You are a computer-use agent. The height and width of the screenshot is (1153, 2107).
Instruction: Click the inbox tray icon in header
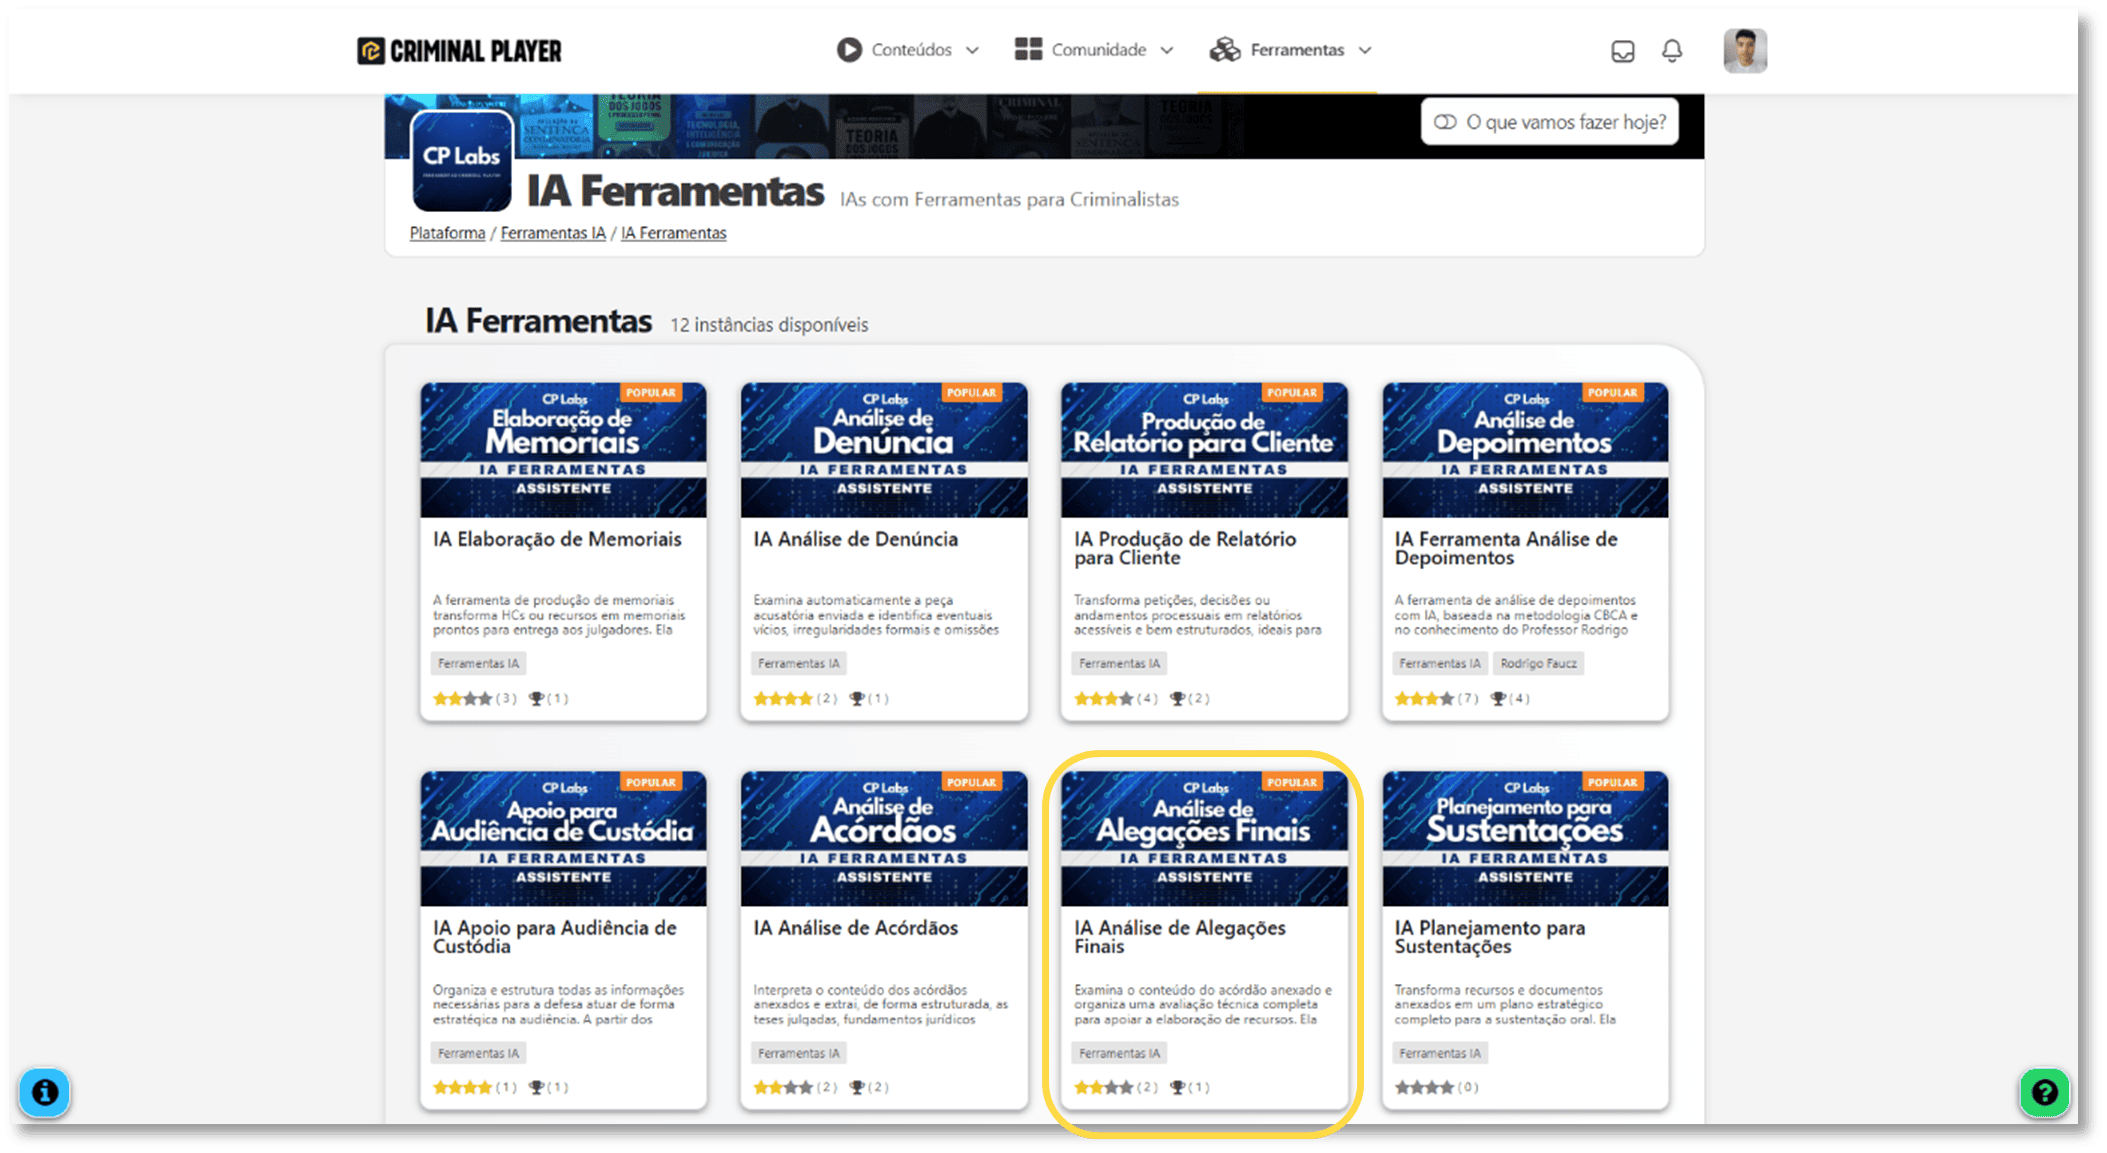(x=1622, y=51)
